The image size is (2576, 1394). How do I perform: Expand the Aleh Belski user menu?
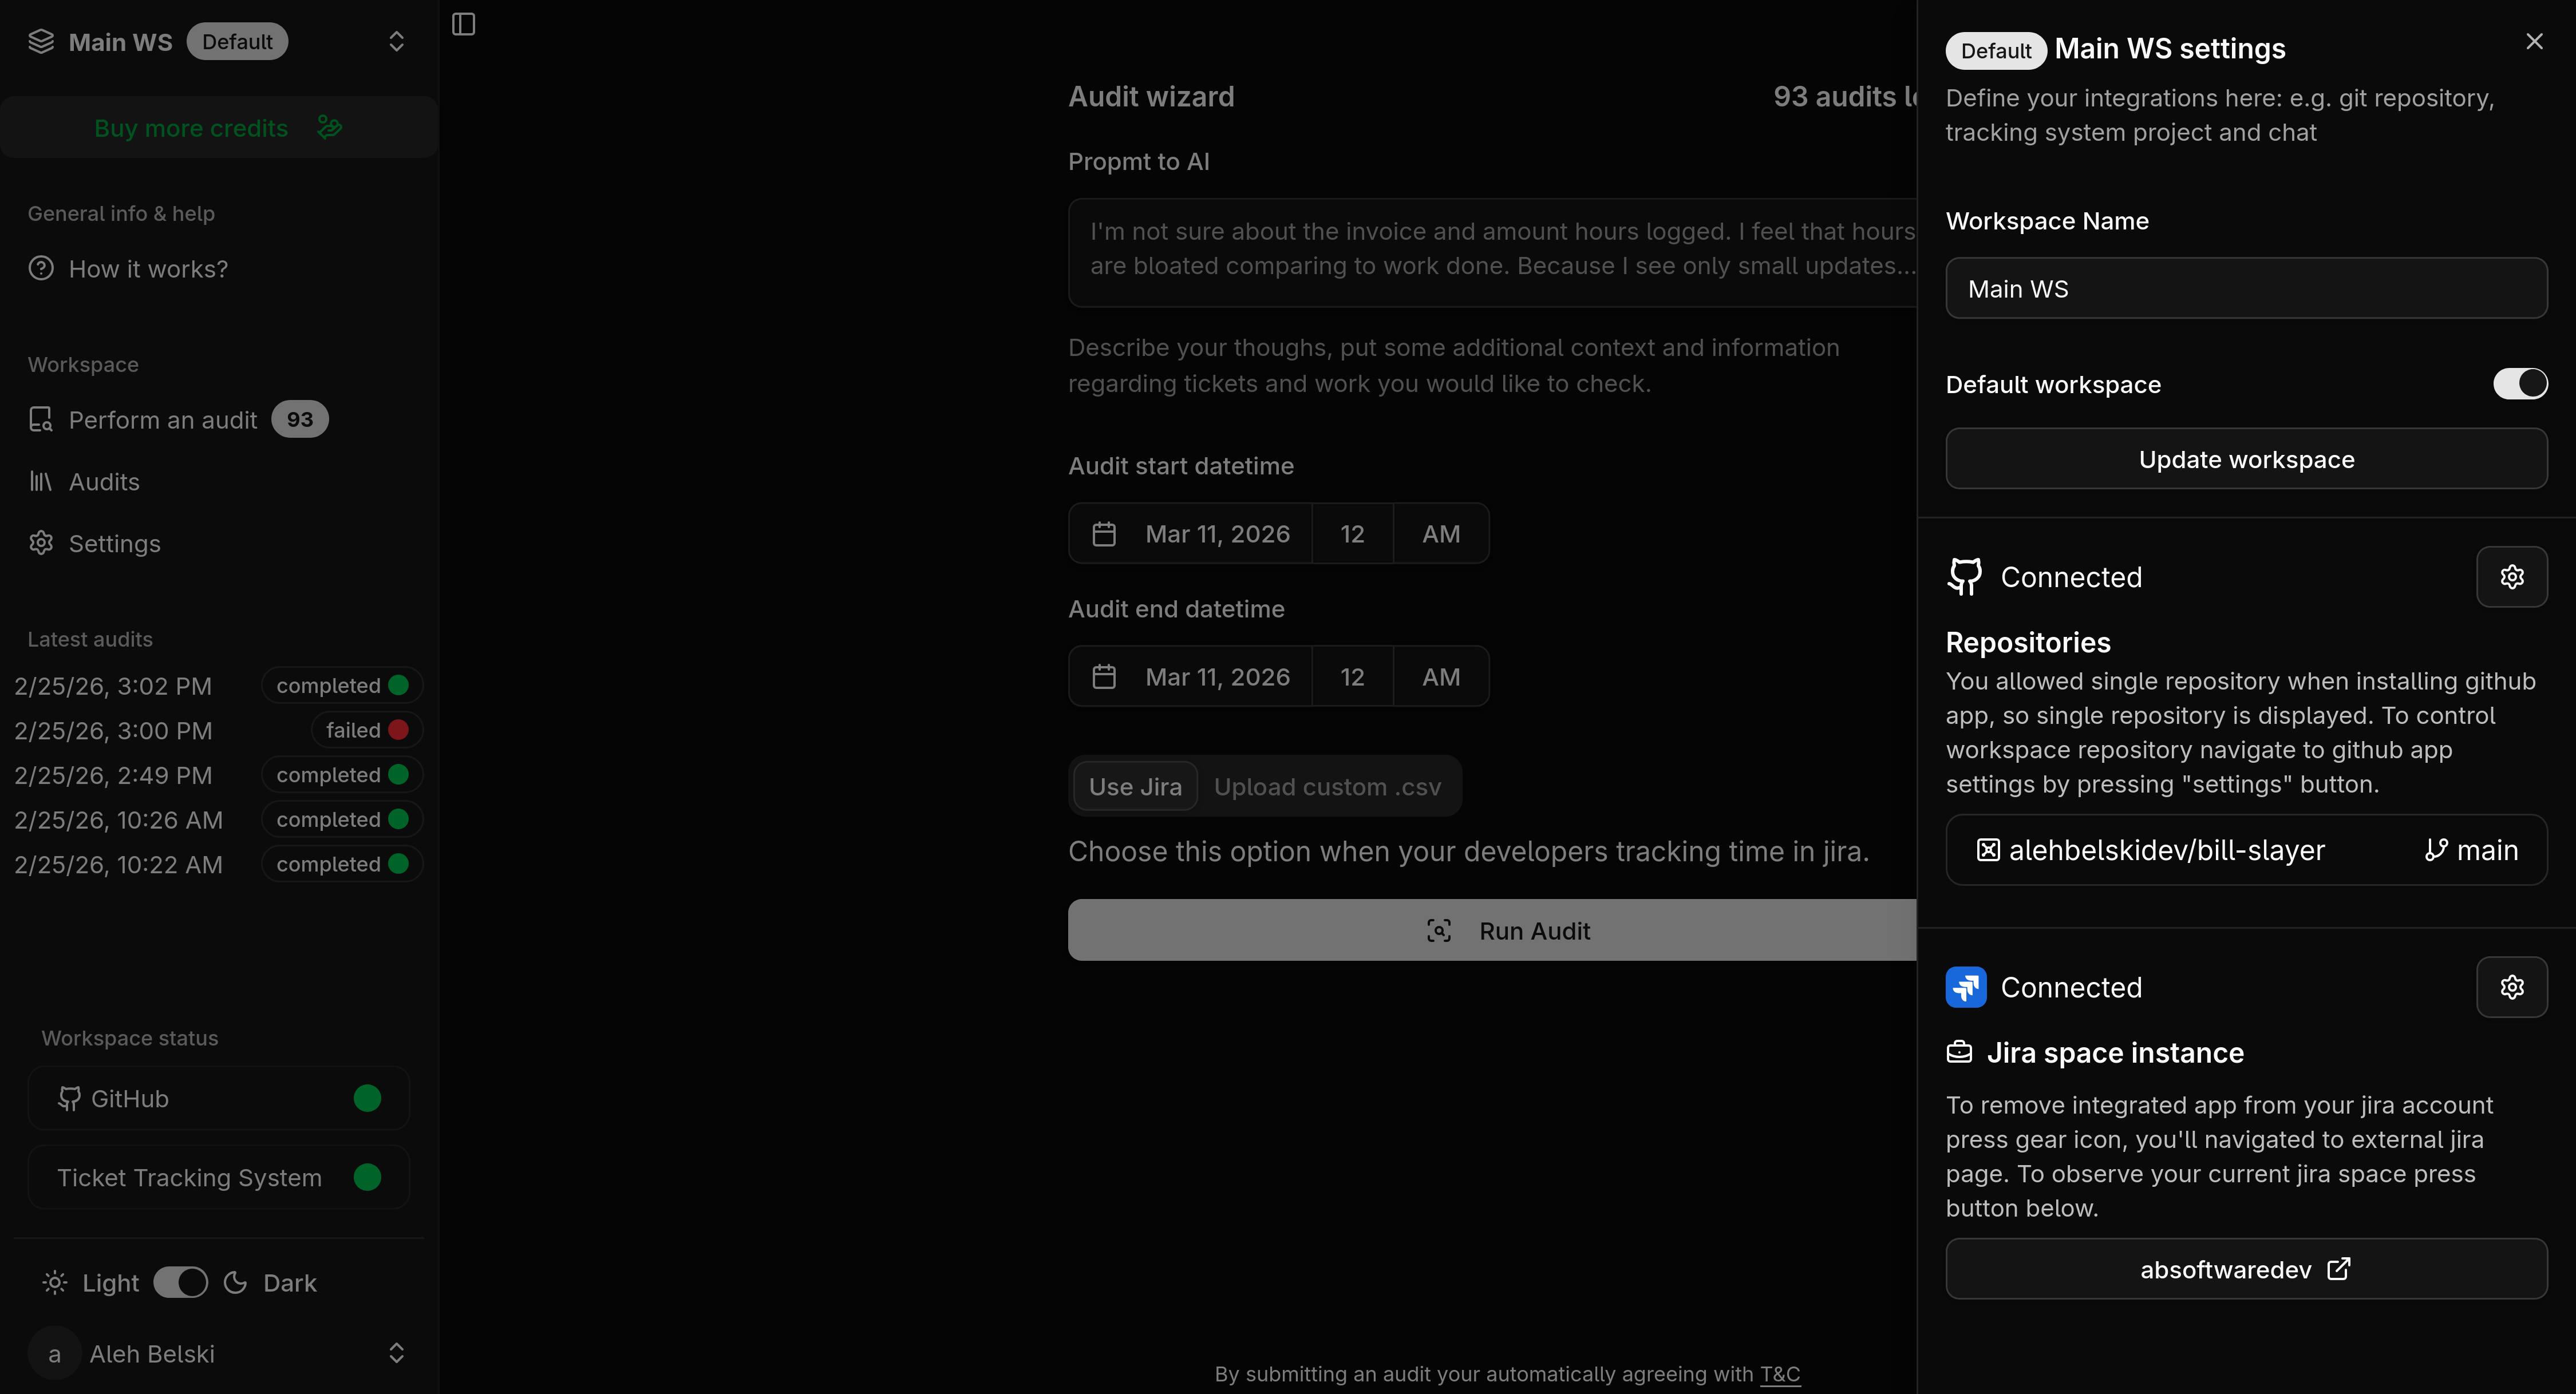[x=396, y=1353]
